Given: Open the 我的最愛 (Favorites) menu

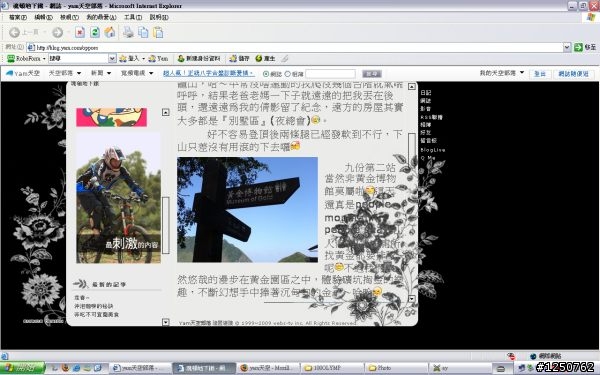Looking at the screenshot, I should (x=101, y=17).
